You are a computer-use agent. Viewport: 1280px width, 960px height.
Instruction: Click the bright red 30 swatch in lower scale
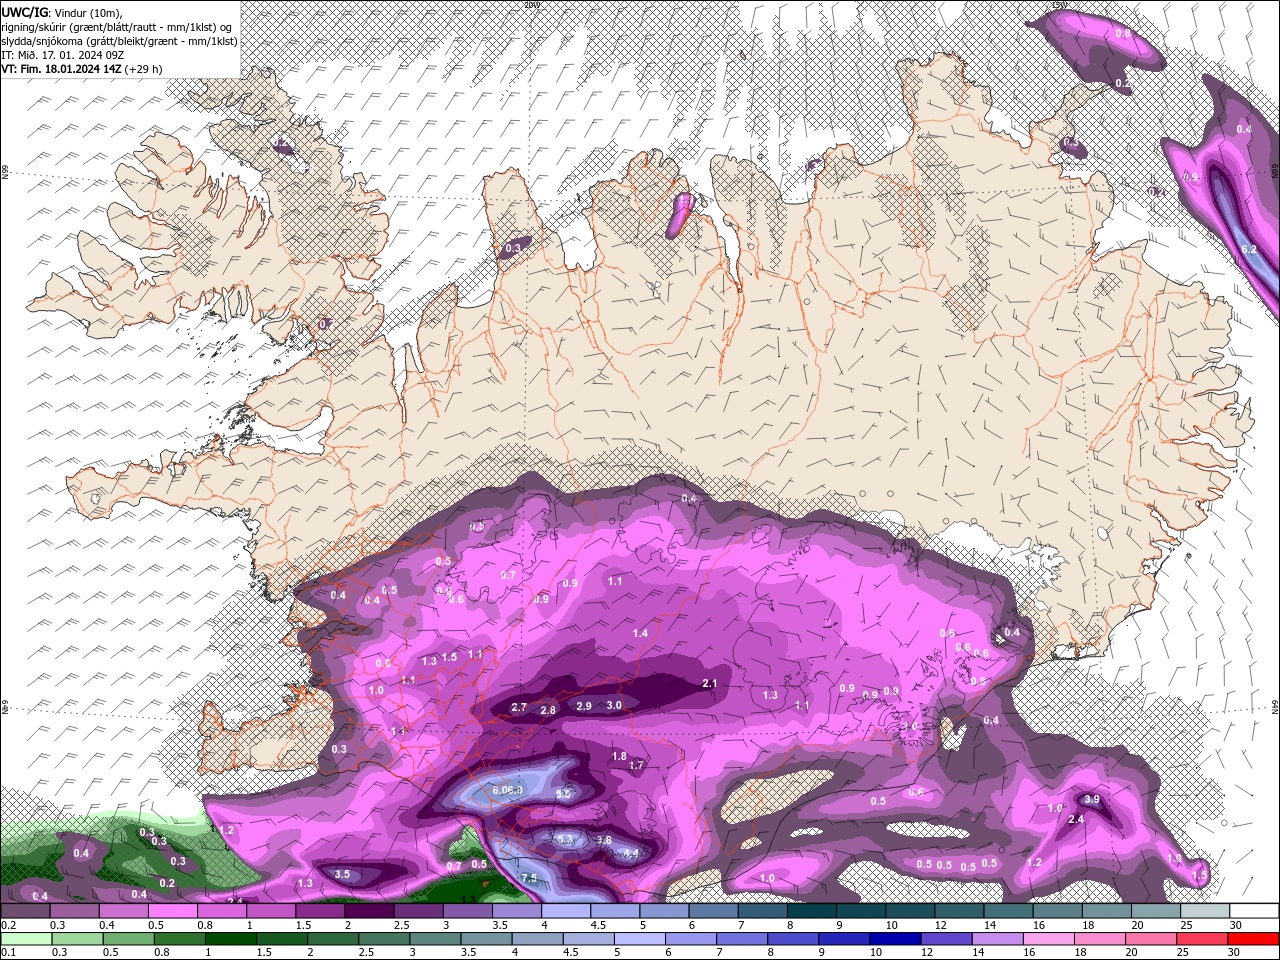[1254, 939]
